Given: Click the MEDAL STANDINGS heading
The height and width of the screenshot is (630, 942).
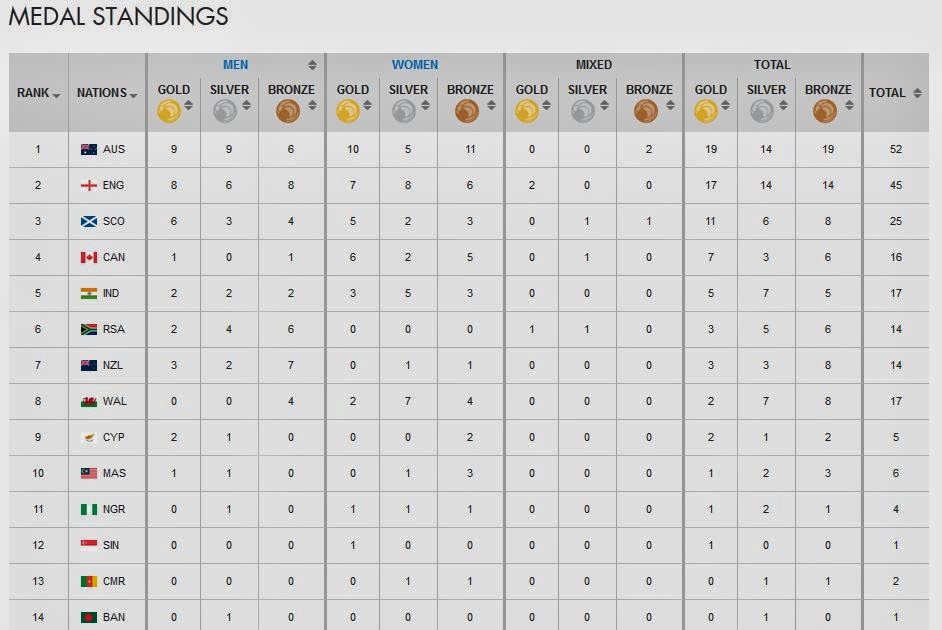Looking at the screenshot, I should coord(118,16).
